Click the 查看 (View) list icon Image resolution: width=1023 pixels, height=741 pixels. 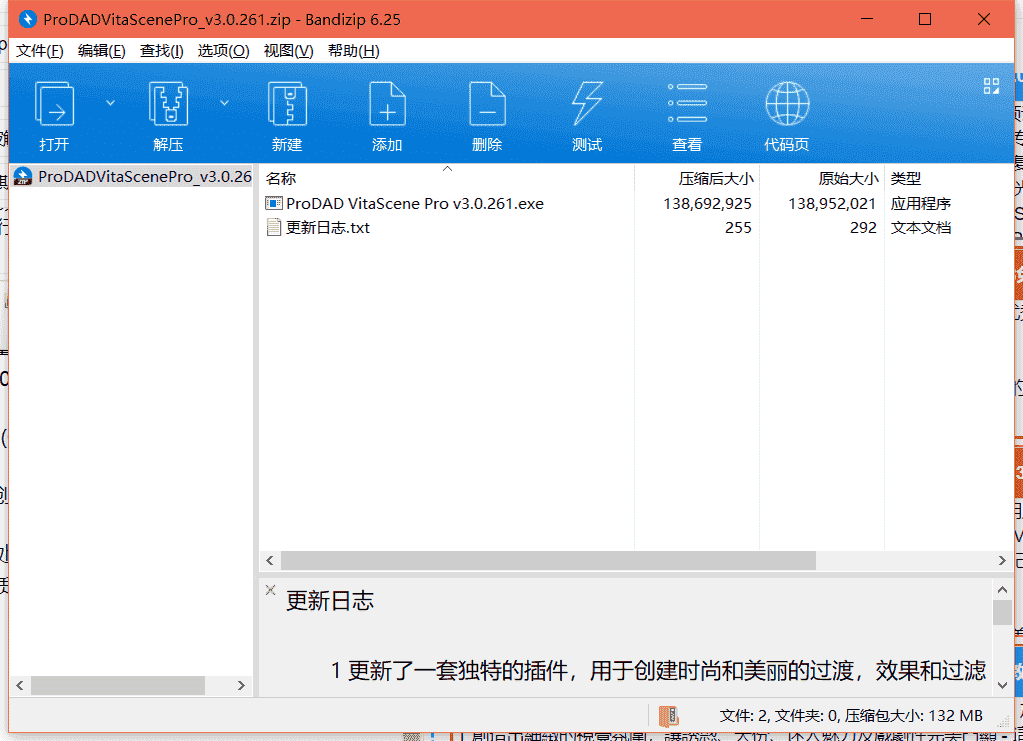coord(688,103)
